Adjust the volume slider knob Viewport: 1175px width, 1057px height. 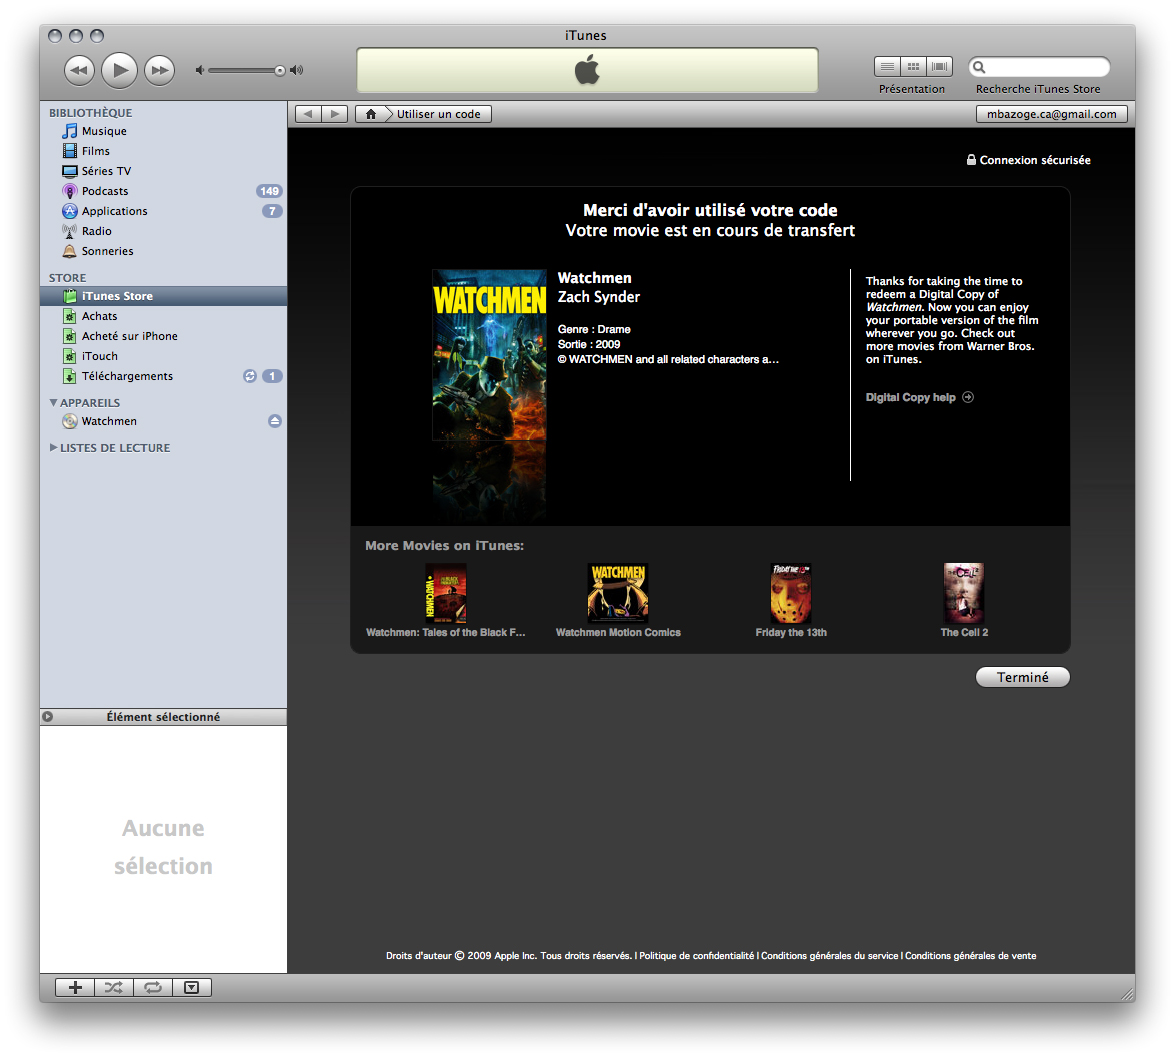[280, 70]
